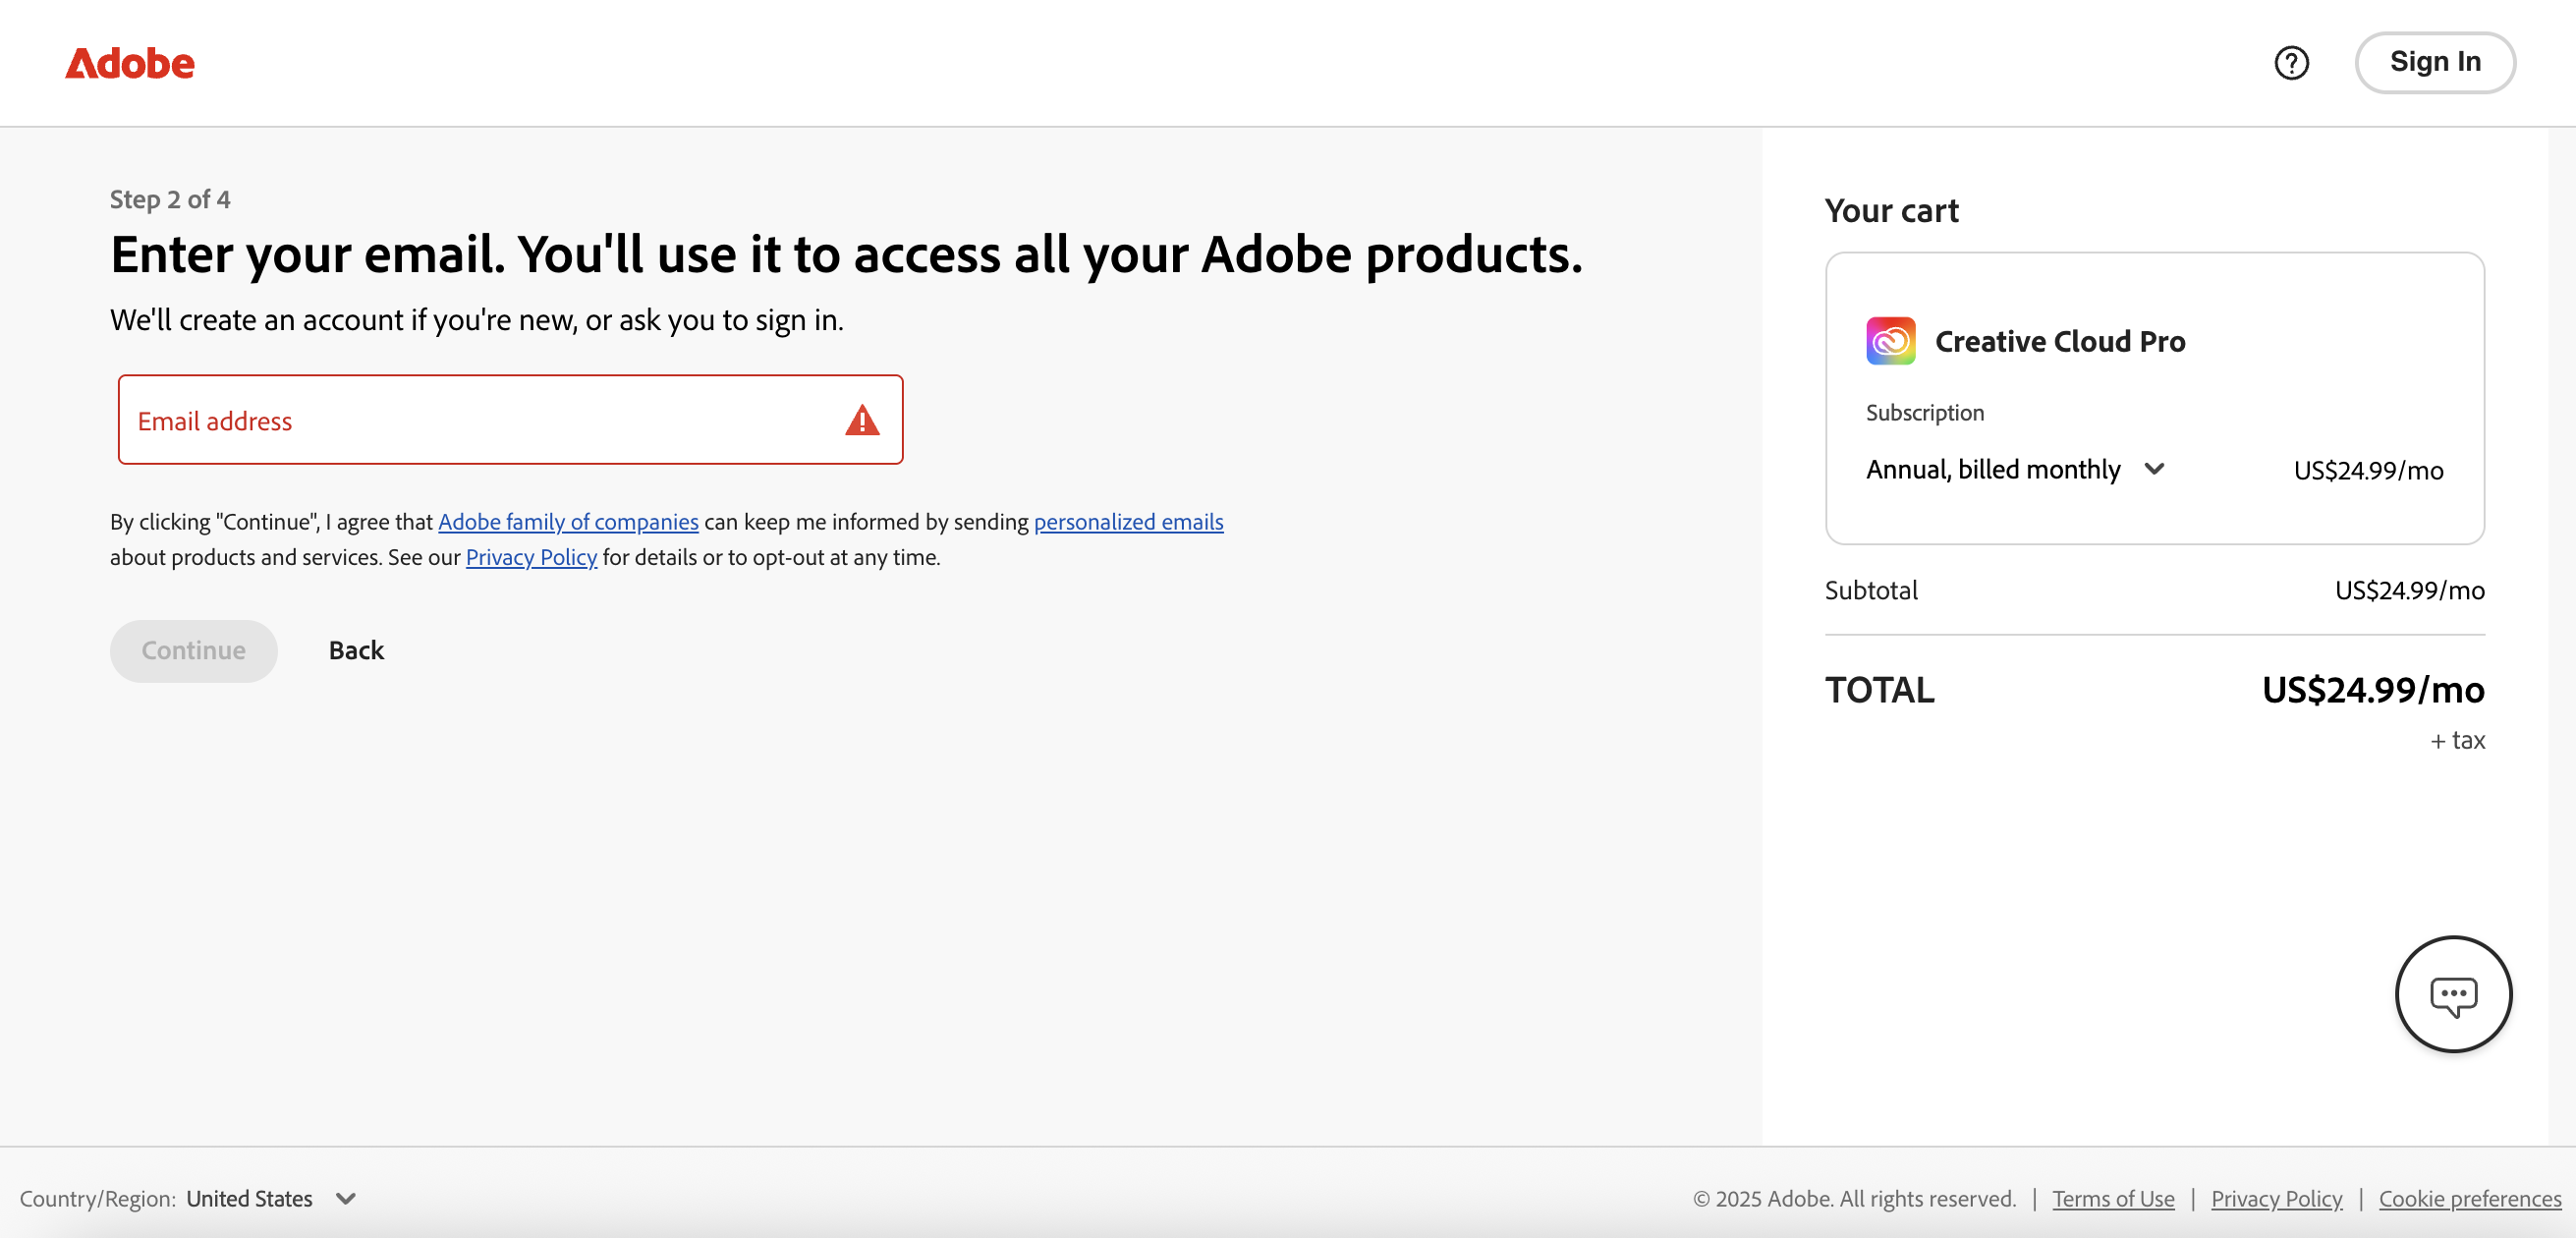This screenshot has width=2576, height=1238.
Task: Click into the Email address field
Action: click(480, 420)
